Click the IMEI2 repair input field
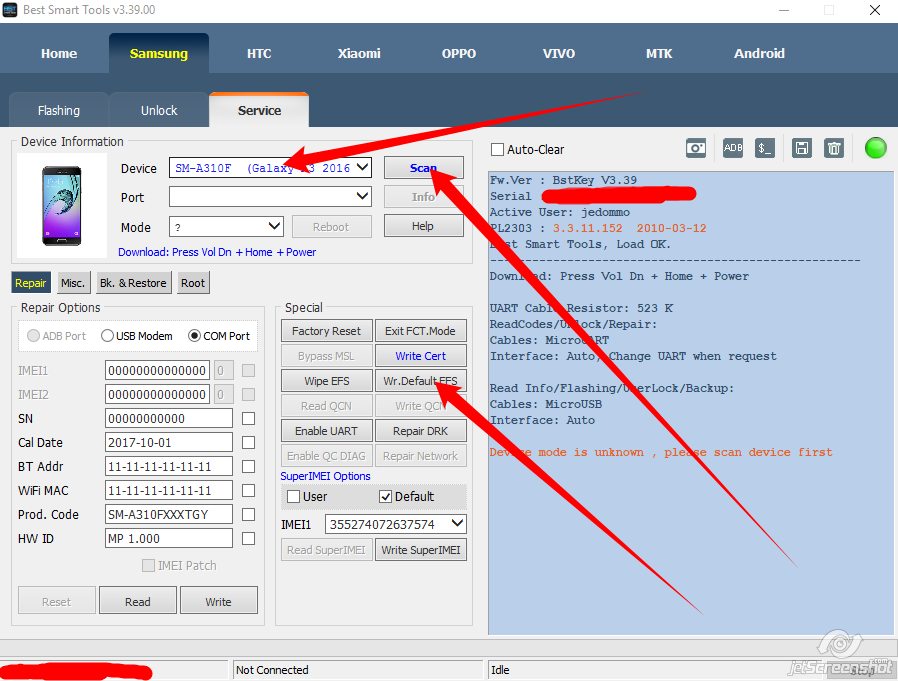898x681 pixels. [157, 395]
